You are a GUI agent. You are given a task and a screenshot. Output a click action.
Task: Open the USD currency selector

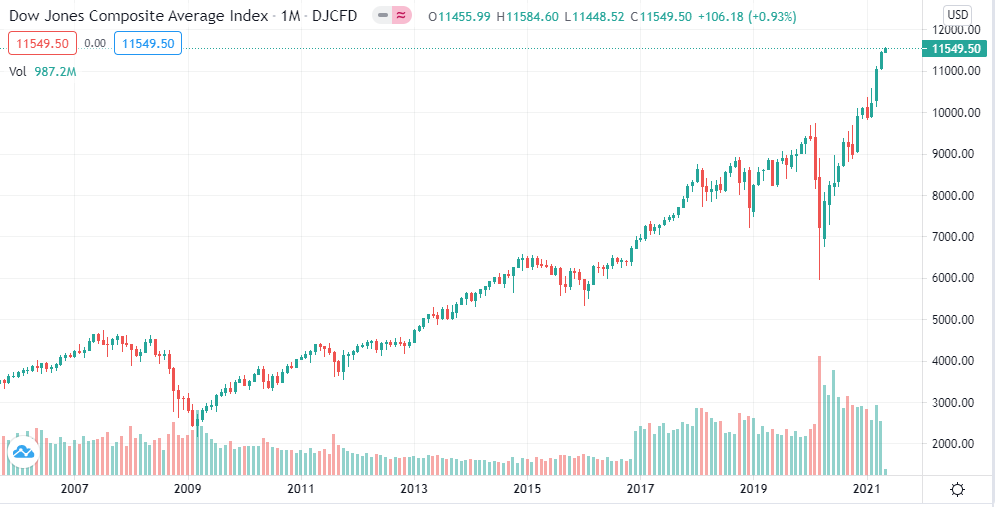coord(957,15)
